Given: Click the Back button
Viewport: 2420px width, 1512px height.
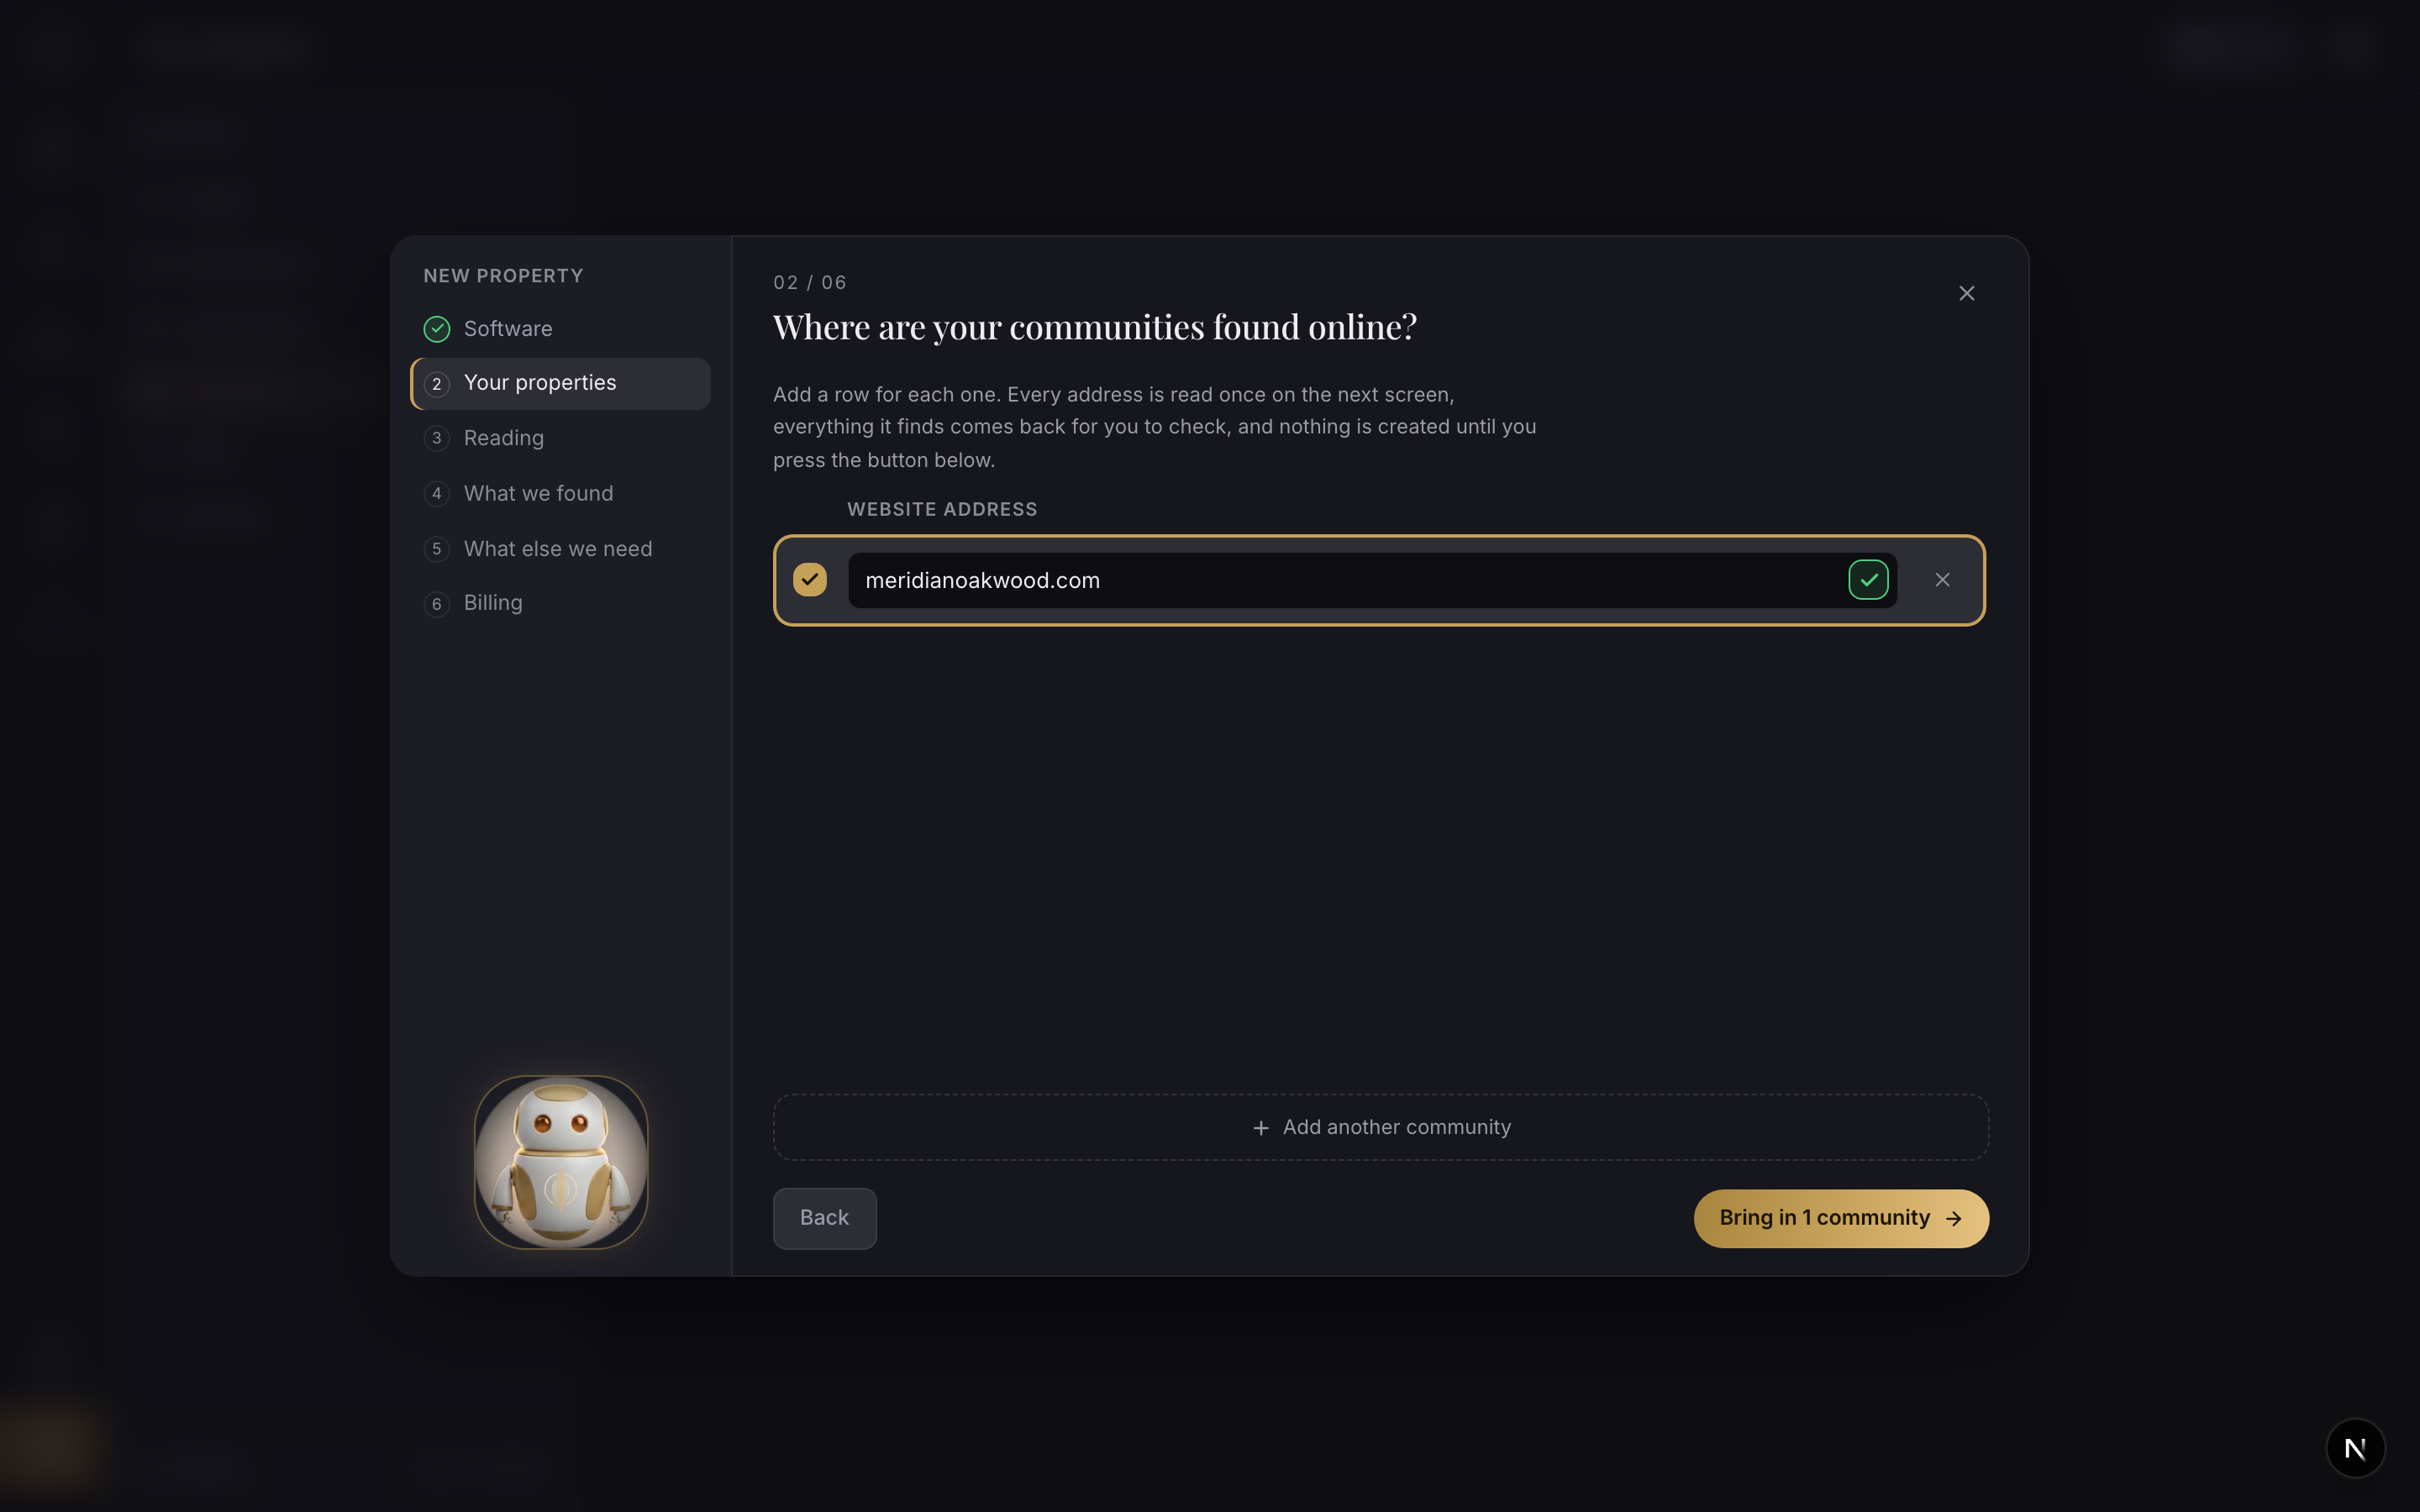Looking at the screenshot, I should pyautogui.click(x=824, y=1218).
